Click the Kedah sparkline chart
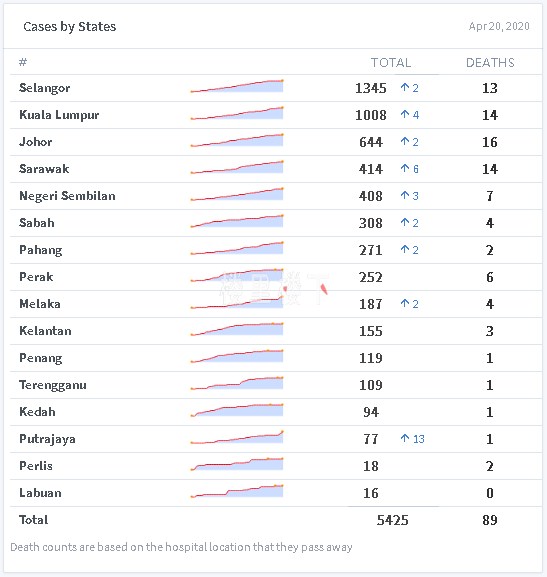The height and width of the screenshot is (577, 547). [237, 410]
